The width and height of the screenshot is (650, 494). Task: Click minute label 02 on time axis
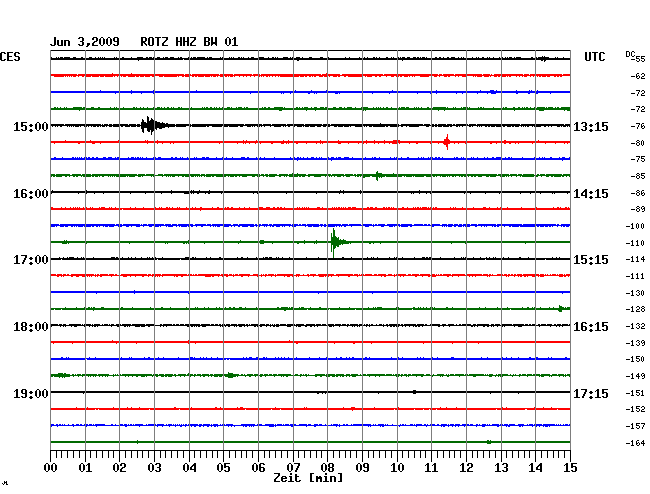119,468
